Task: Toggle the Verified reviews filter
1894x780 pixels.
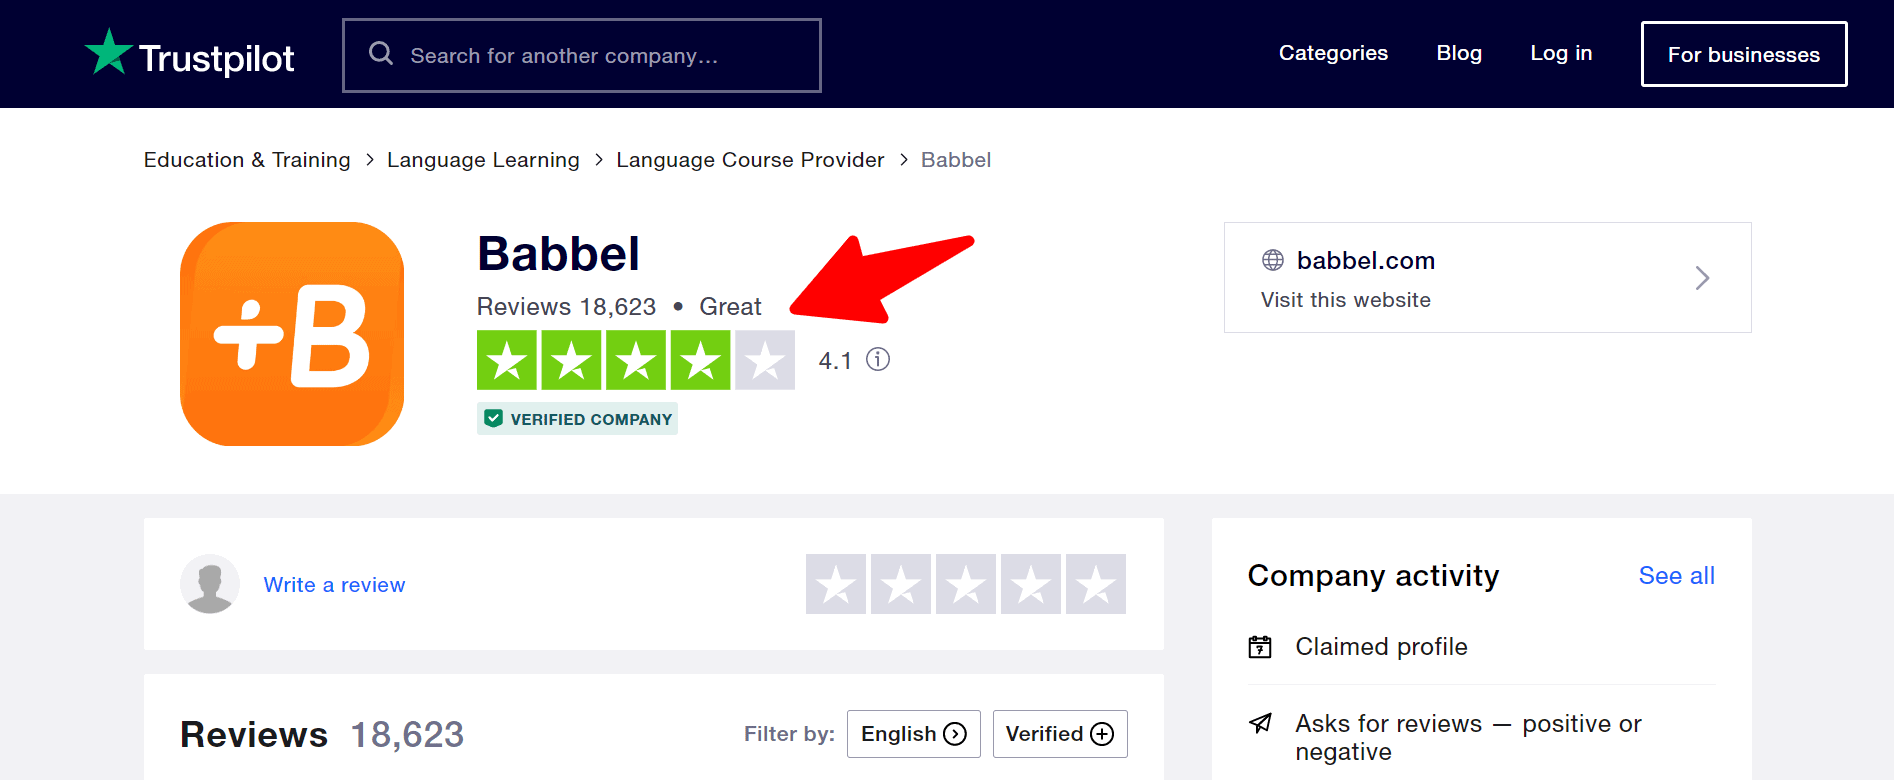Action: pos(1060,734)
